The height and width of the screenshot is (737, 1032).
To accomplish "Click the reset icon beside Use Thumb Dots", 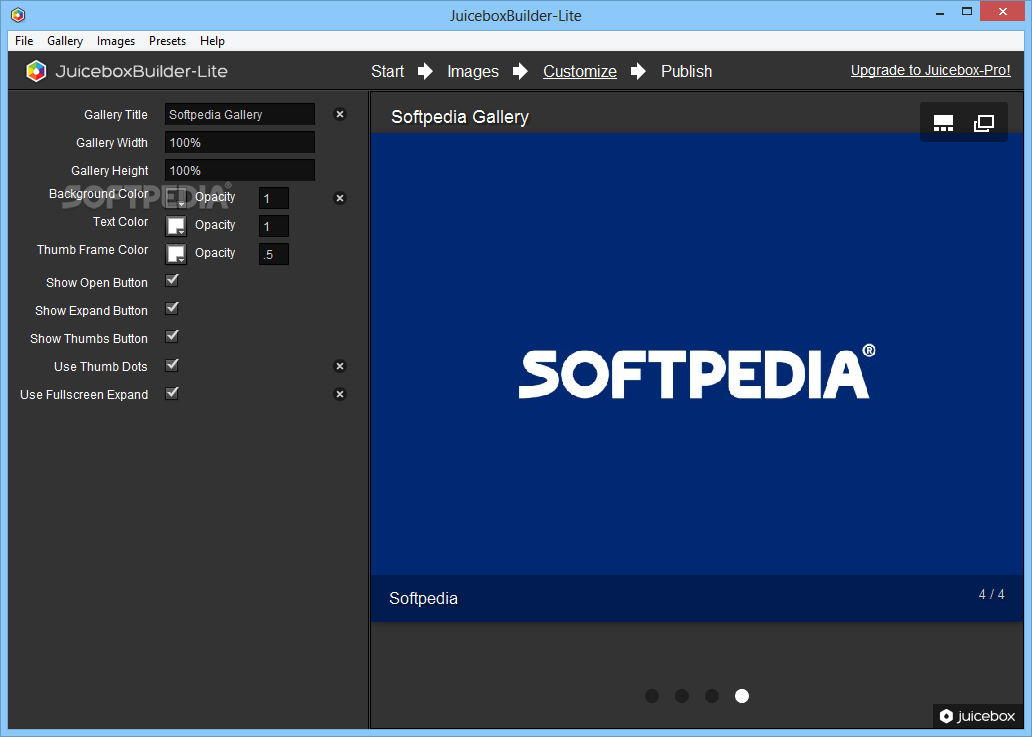I will (340, 367).
